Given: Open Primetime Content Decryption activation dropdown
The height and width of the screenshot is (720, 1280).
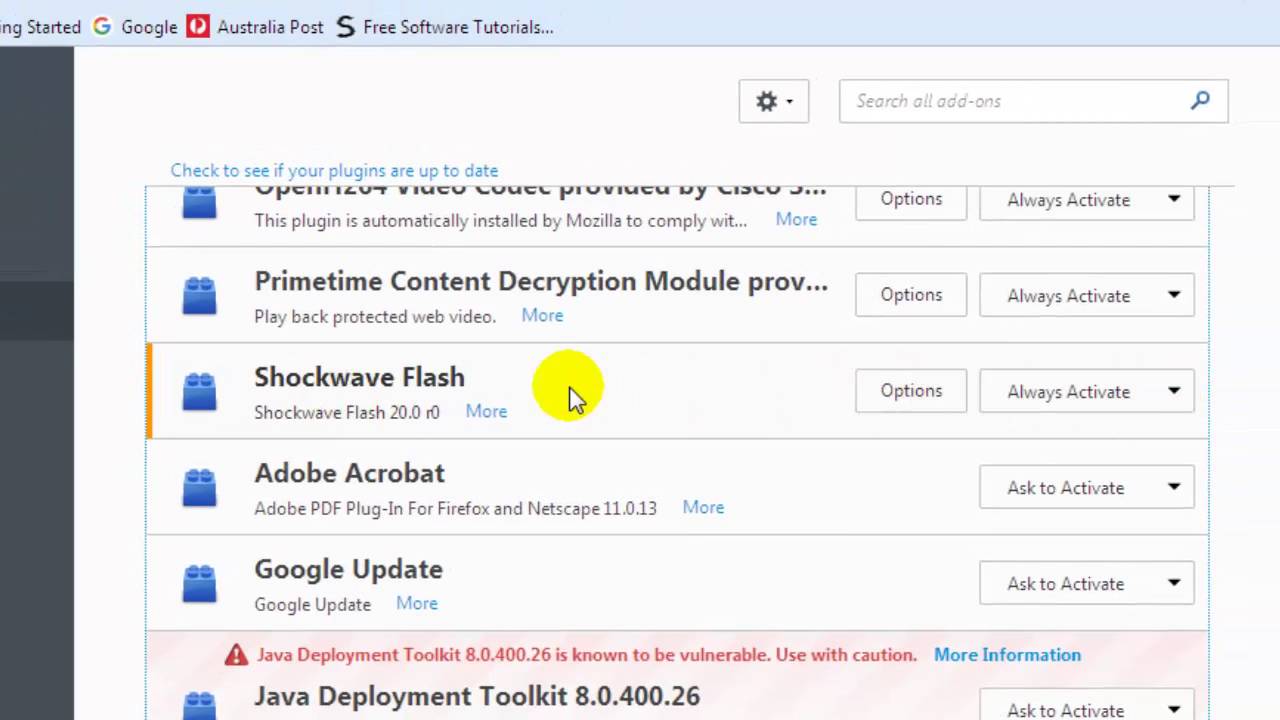Looking at the screenshot, I should [x=1087, y=296].
